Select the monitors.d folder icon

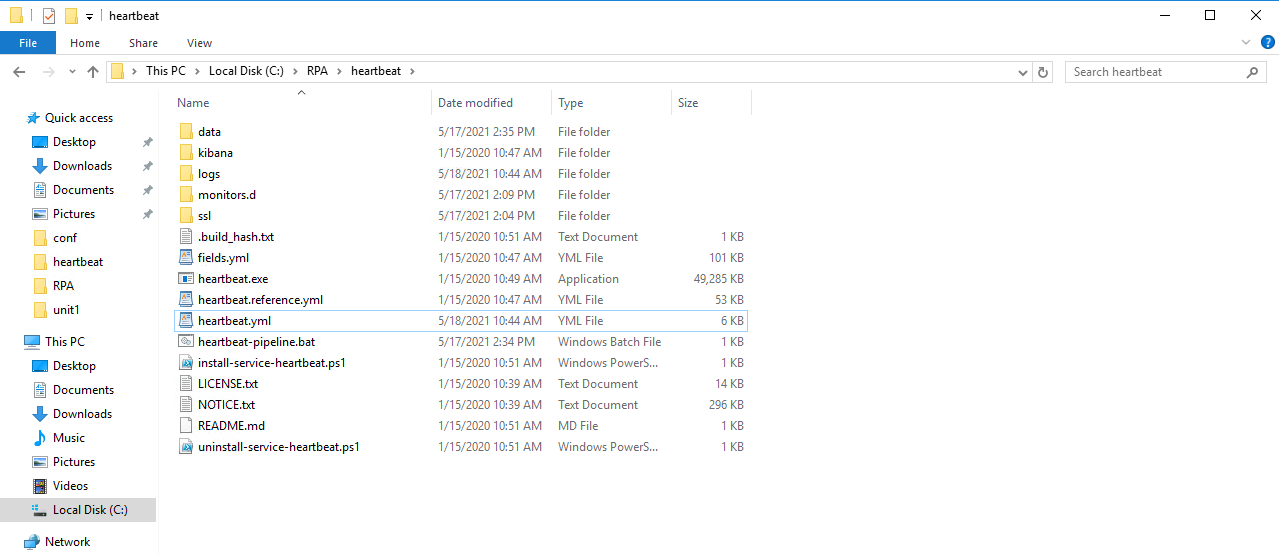[x=186, y=195]
